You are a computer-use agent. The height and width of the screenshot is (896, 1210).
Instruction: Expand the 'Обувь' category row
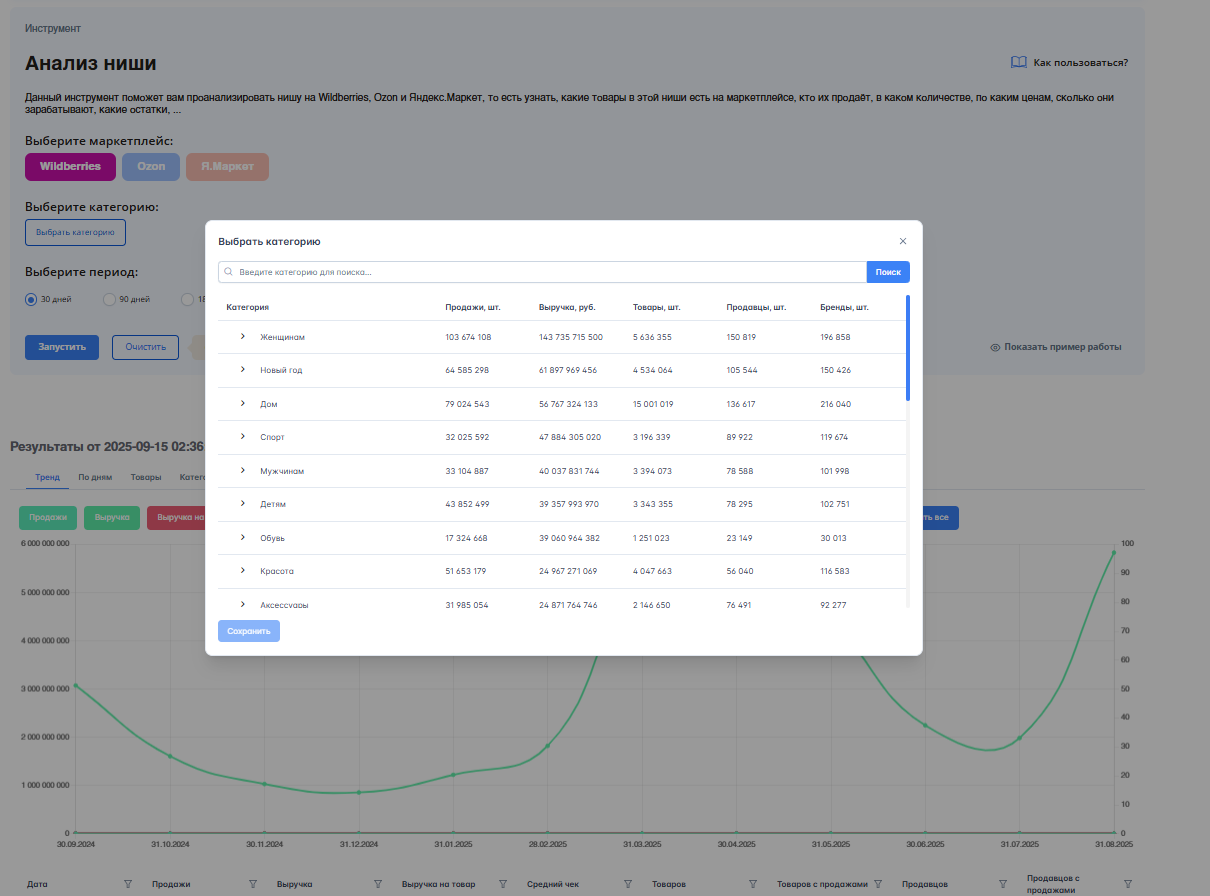tap(243, 538)
